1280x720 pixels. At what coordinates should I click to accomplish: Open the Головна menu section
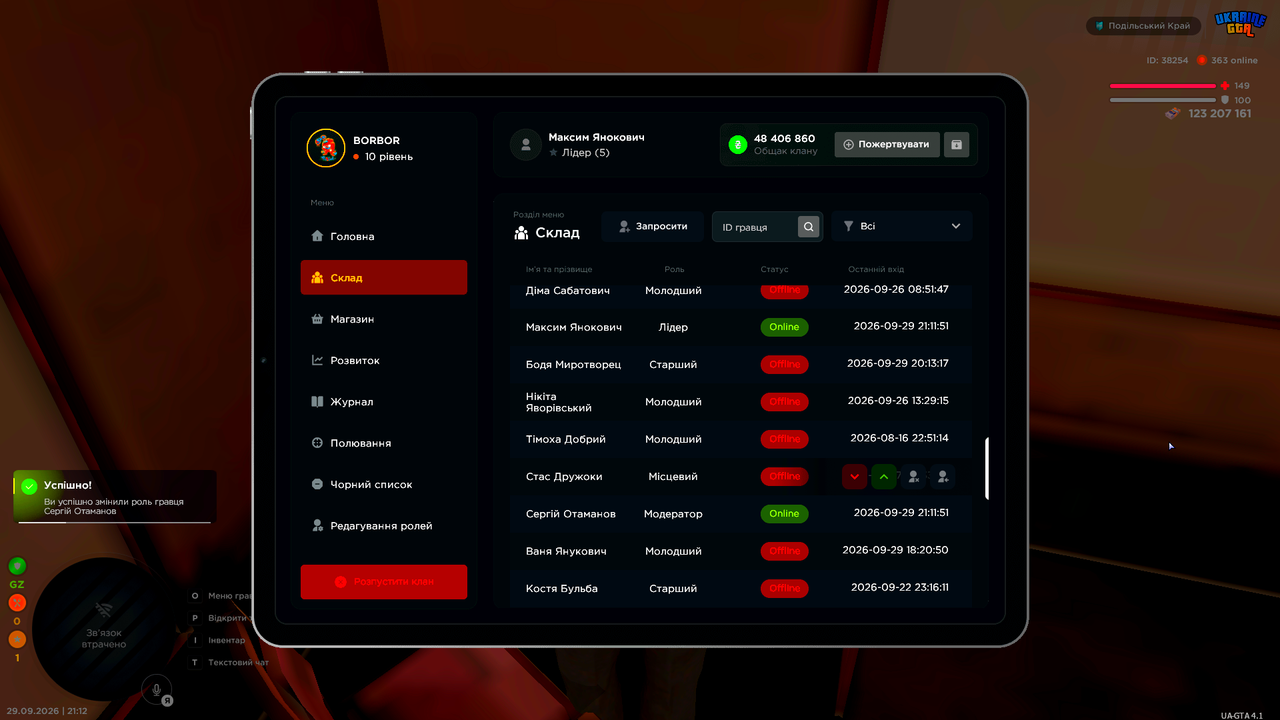click(384, 236)
